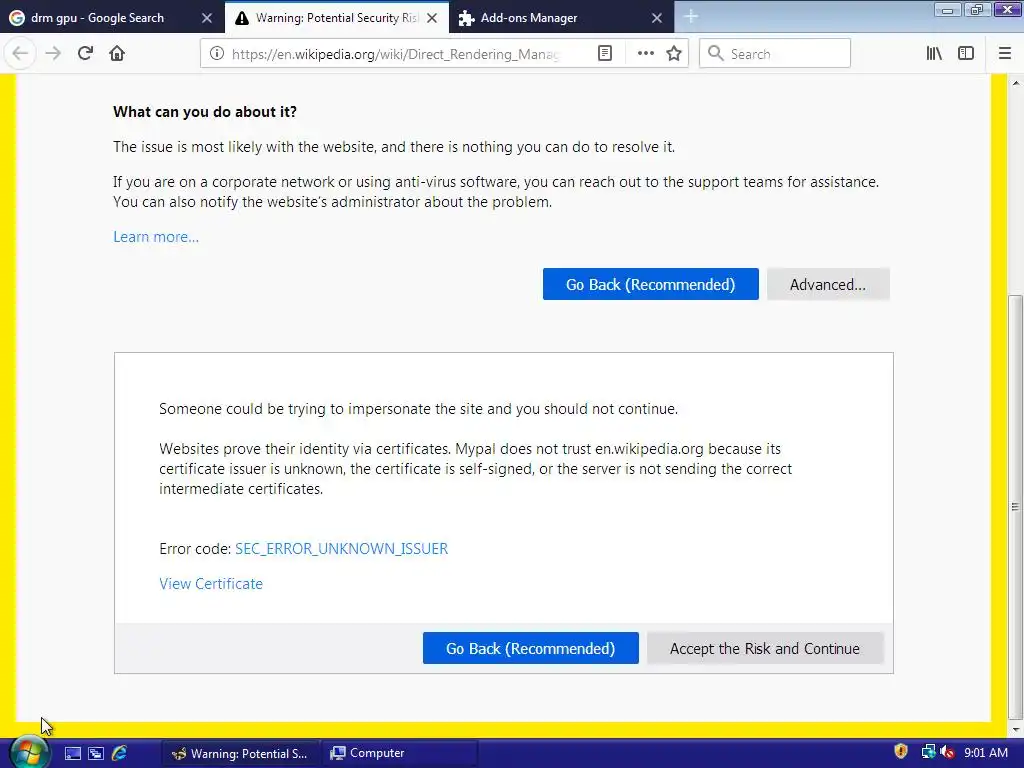Viewport: 1024px width, 768px height.
Task: Click the browser Forward arrow button
Action: click(53, 54)
